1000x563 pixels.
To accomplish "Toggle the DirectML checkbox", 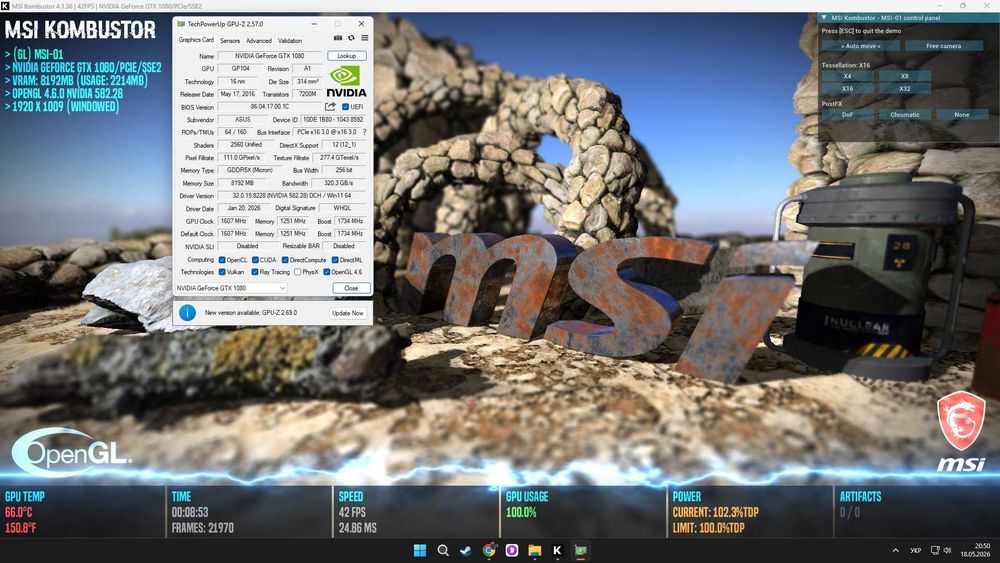I will point(335,260).
